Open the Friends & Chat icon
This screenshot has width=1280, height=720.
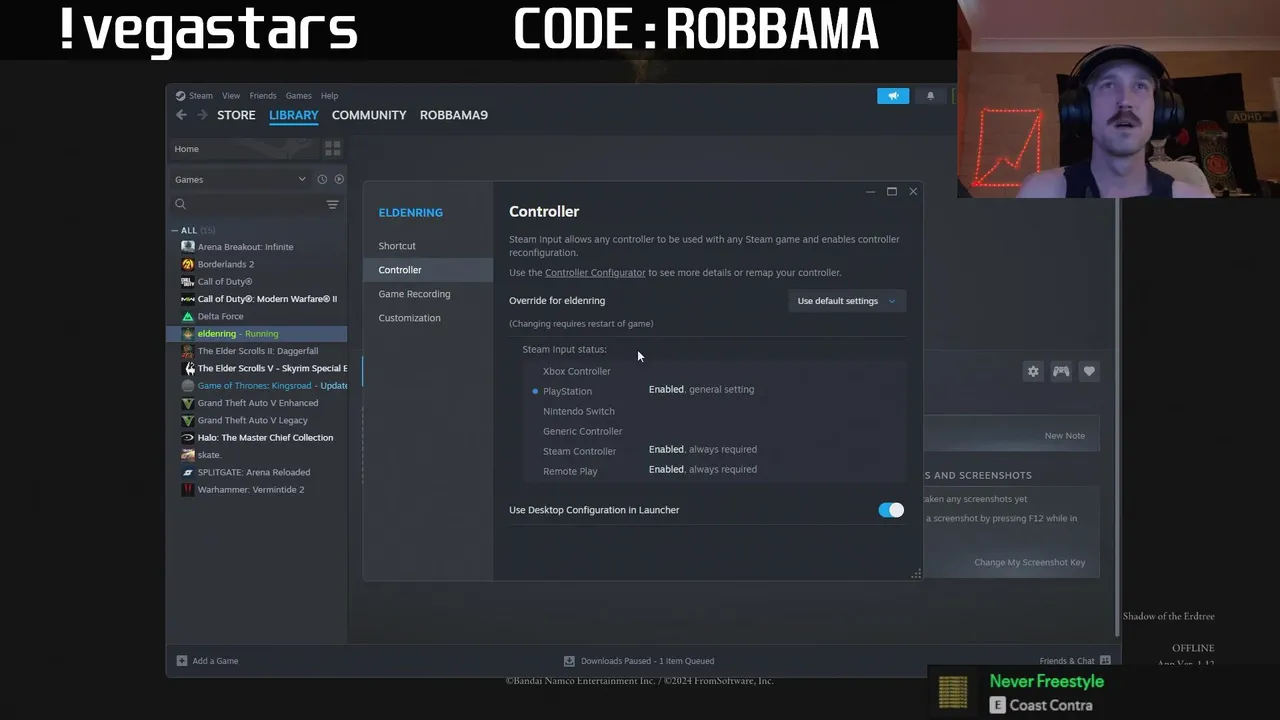click(1105, 661)
